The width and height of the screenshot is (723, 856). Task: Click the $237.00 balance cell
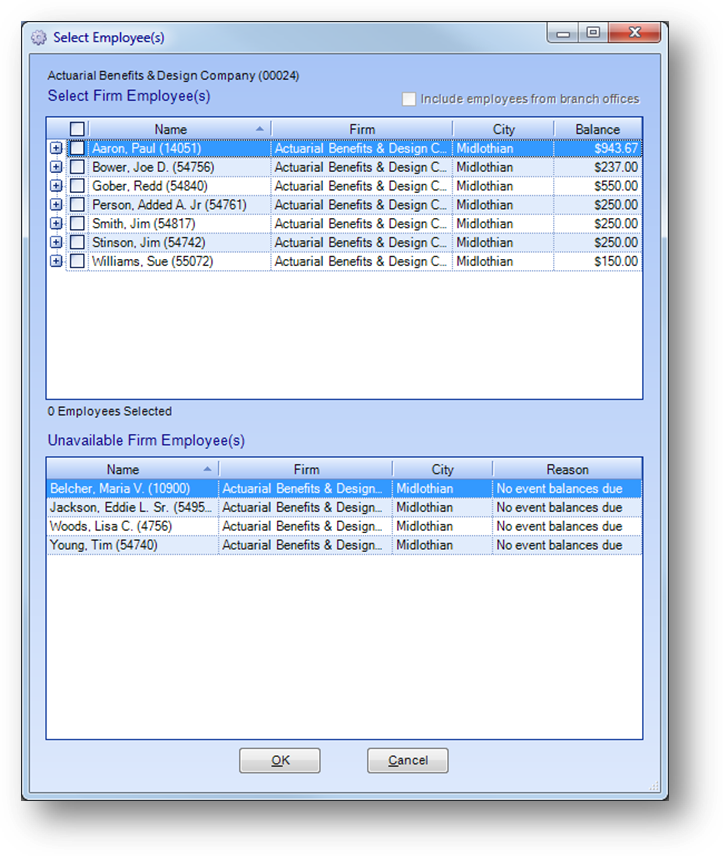tap(598, 167)
